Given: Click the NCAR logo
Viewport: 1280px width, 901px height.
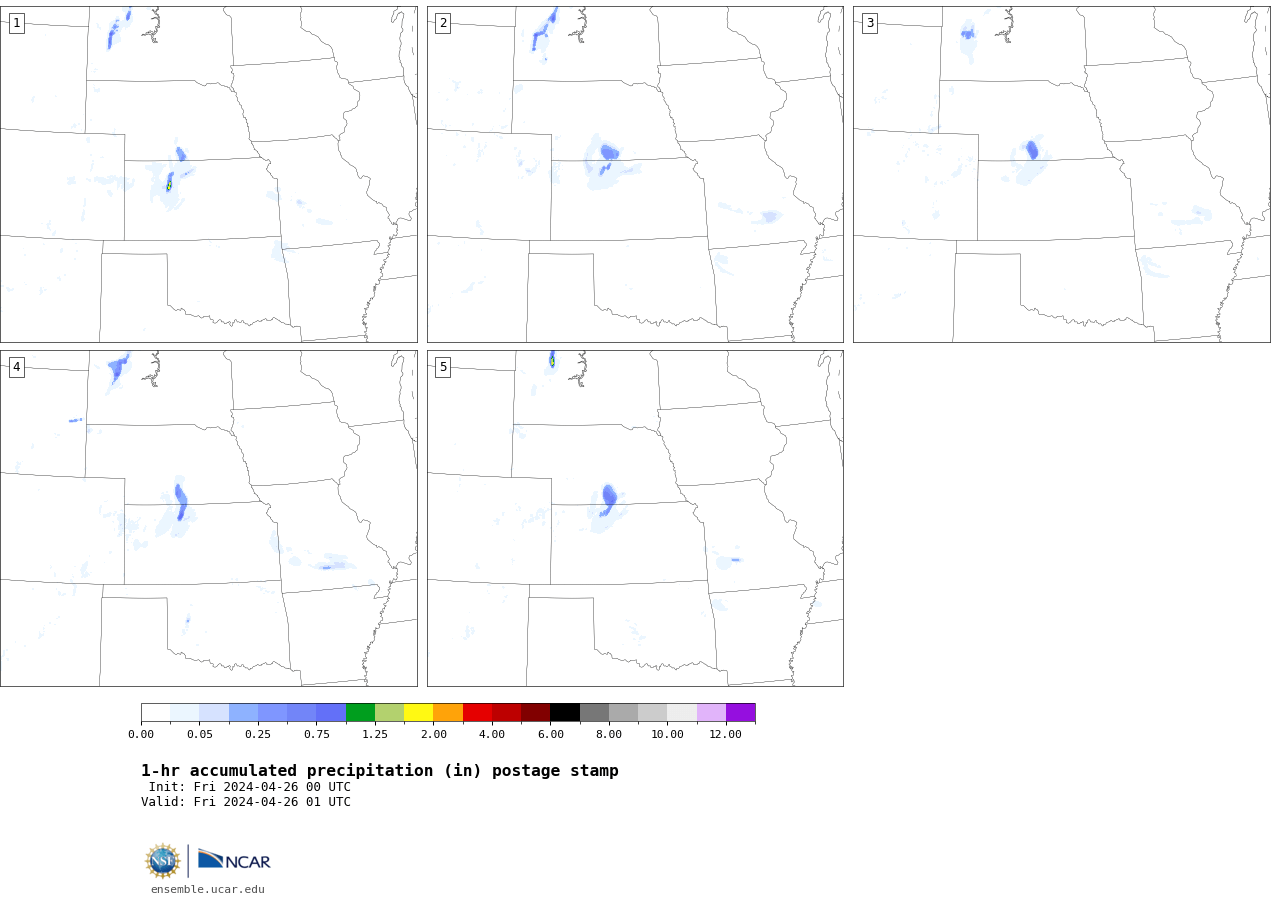Looking at the screenshot, I should tap(234, 860).
